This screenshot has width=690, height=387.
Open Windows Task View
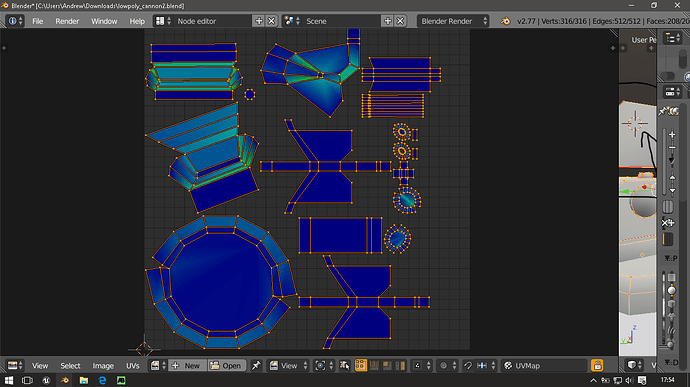click(27, 380)
